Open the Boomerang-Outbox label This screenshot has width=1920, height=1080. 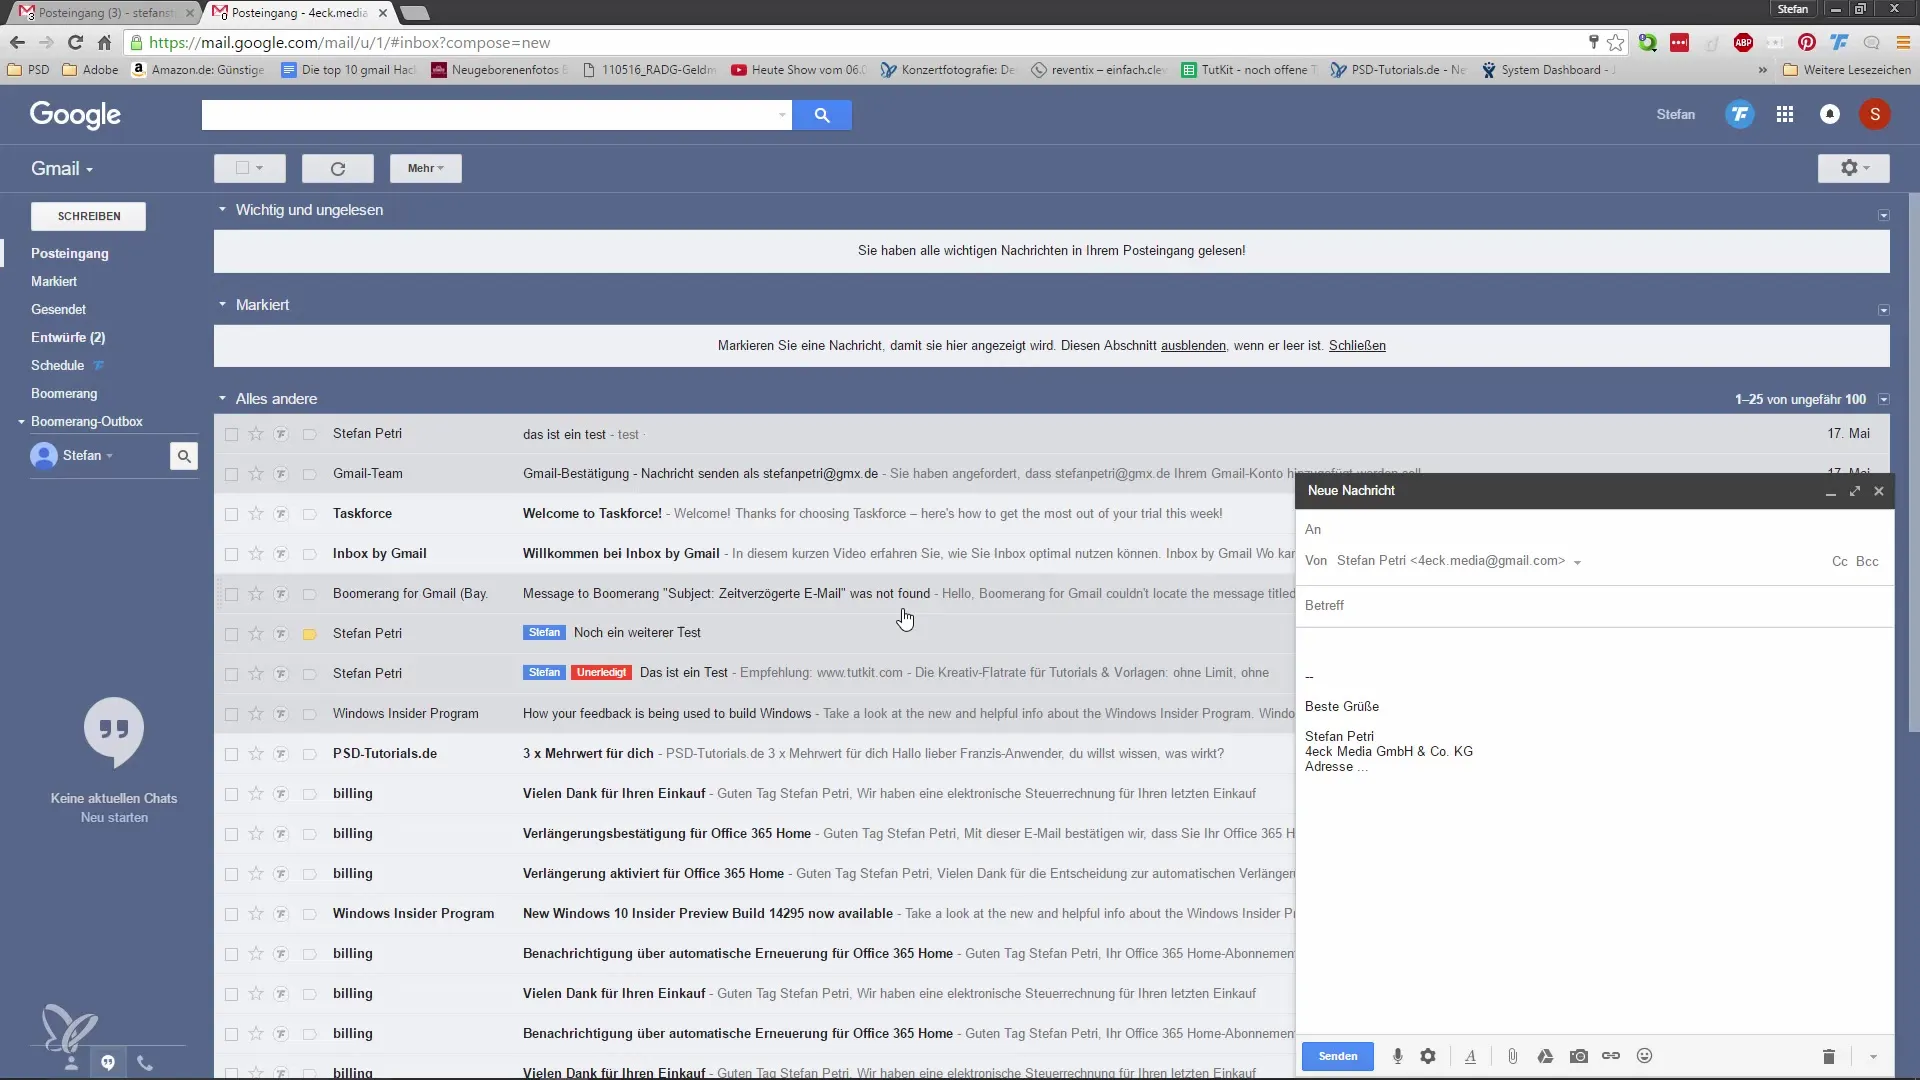pos(87,421)
